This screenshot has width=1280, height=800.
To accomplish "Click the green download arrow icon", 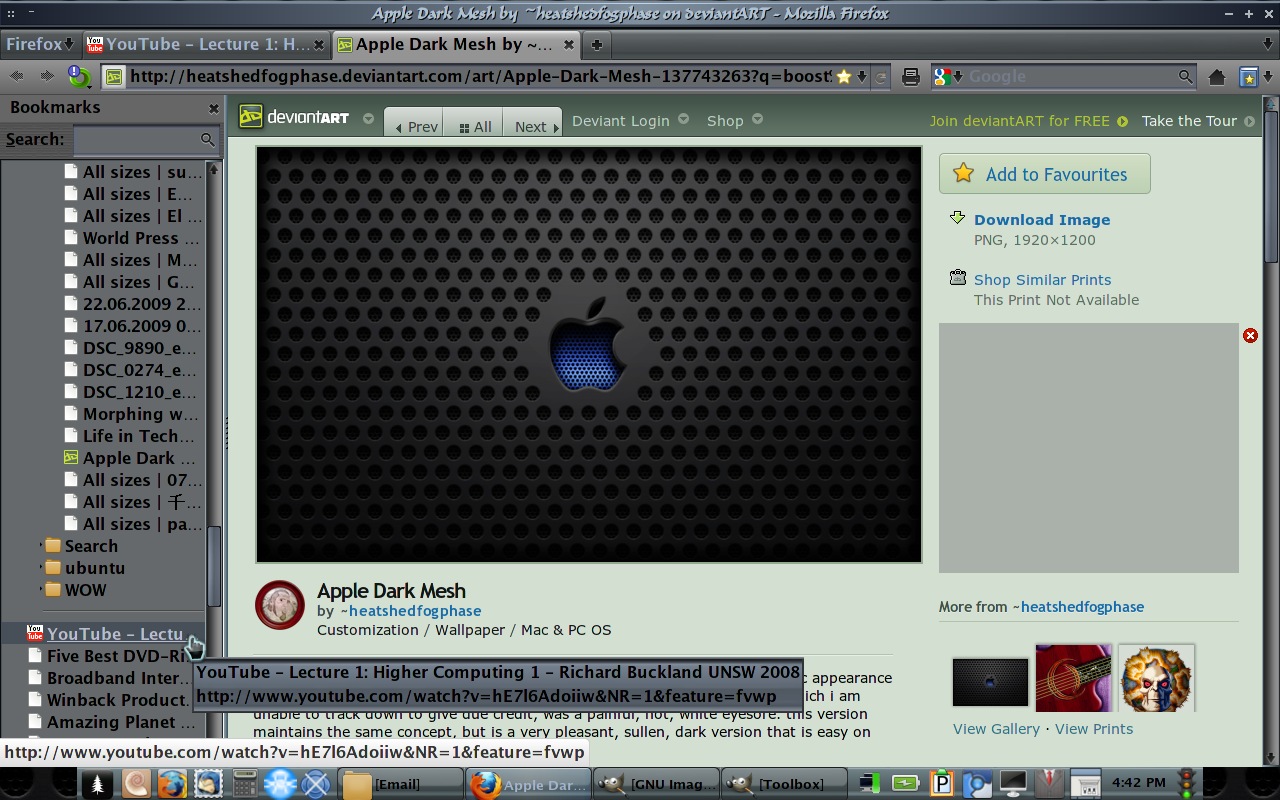I will 957,218.
